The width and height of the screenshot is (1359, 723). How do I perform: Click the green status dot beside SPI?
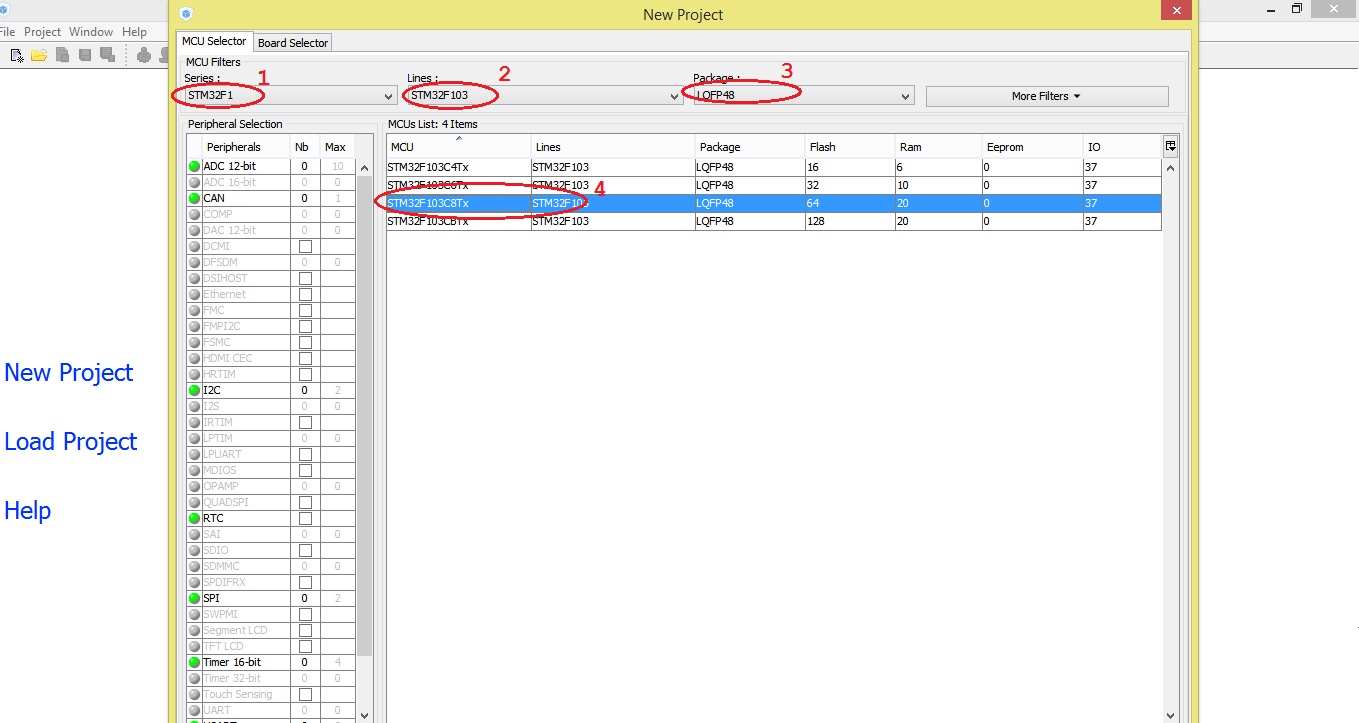point(194,598)
